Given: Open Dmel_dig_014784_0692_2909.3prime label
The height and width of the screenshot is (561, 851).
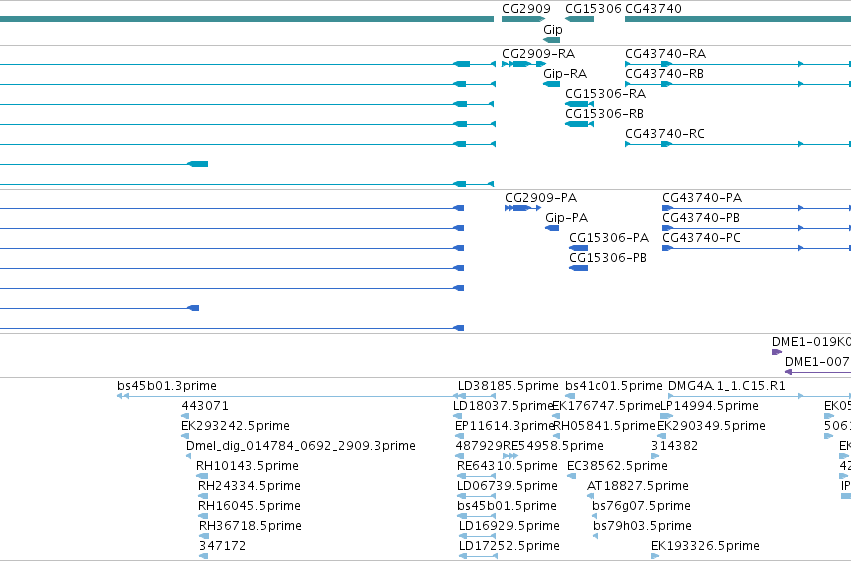Looking at the screenshot, I should pos(301,446).
